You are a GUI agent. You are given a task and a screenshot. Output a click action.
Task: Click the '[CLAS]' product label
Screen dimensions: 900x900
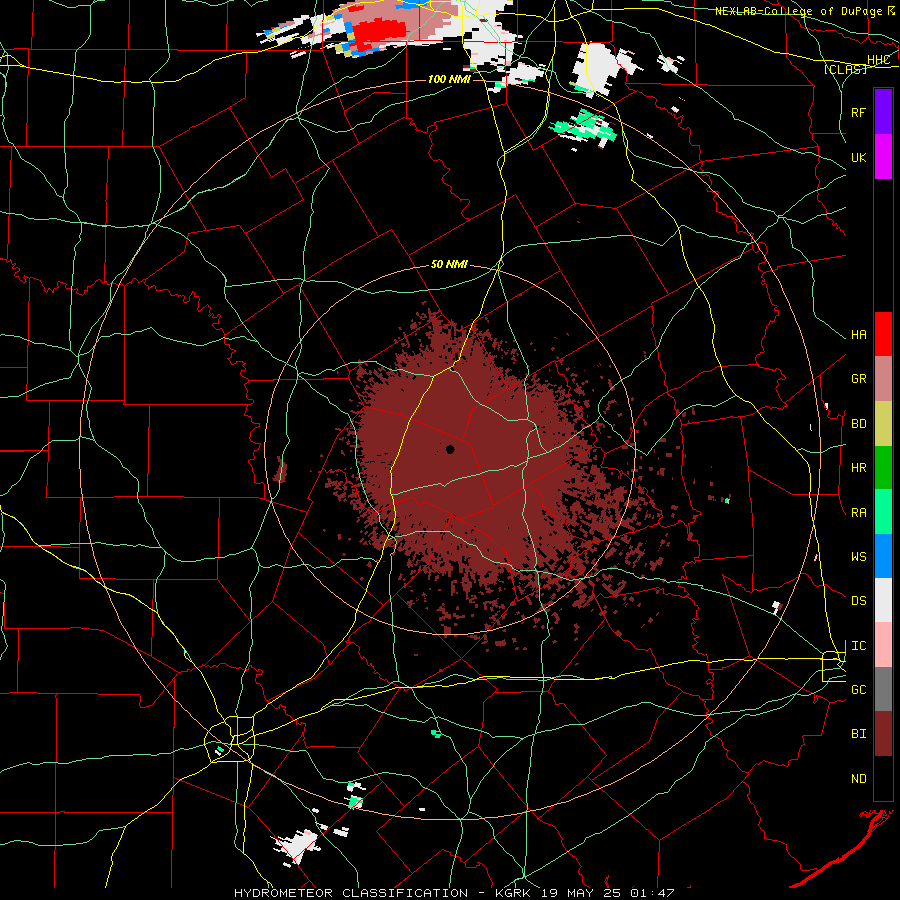[845, 69]
